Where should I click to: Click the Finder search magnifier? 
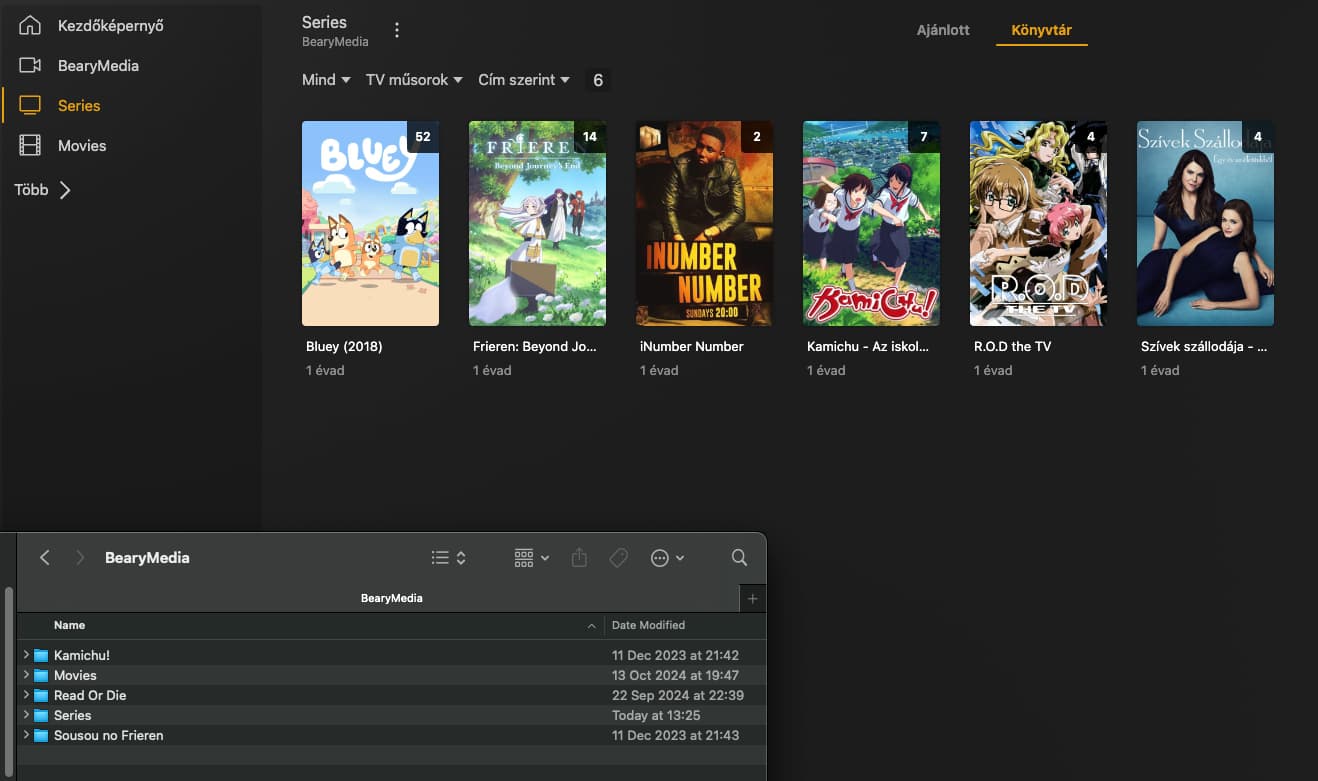(x=739, y=558)
